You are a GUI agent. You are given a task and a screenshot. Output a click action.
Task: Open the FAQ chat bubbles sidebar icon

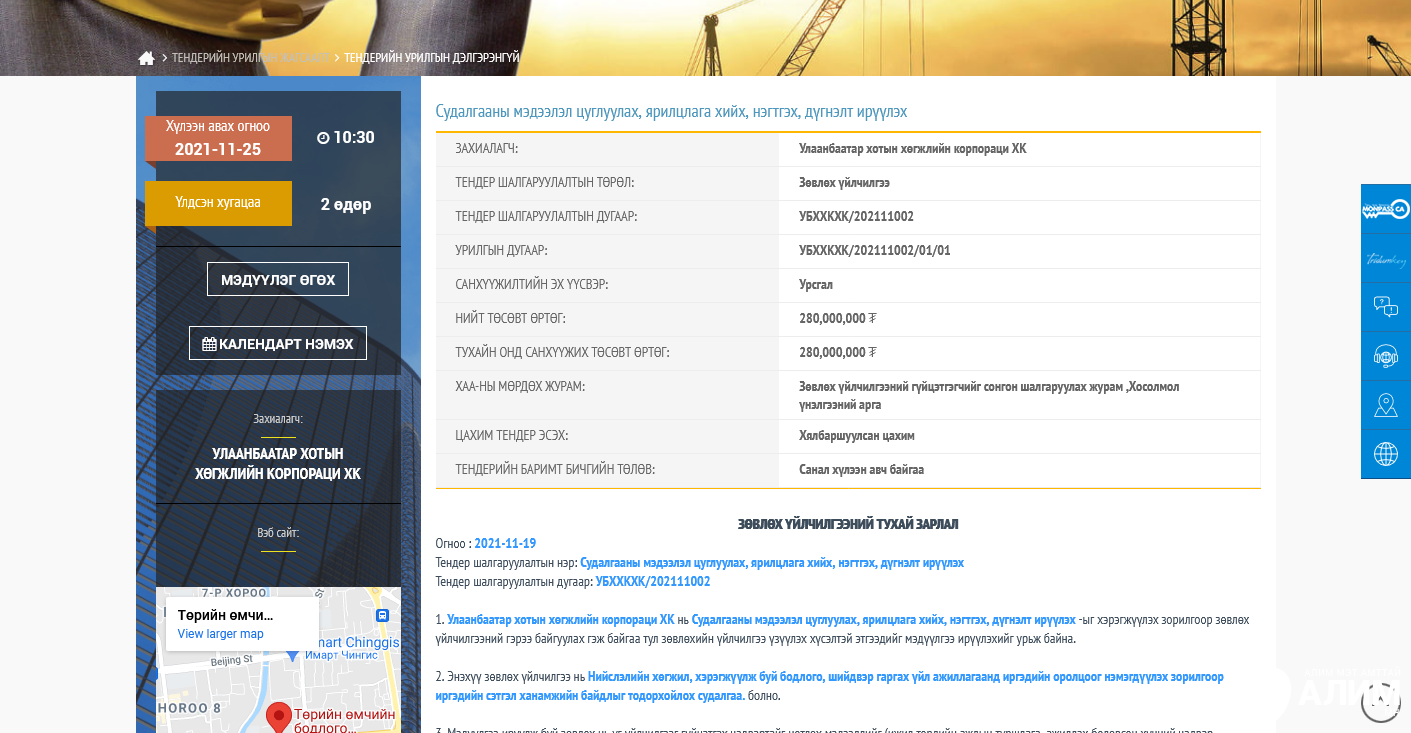point(1386,307)
